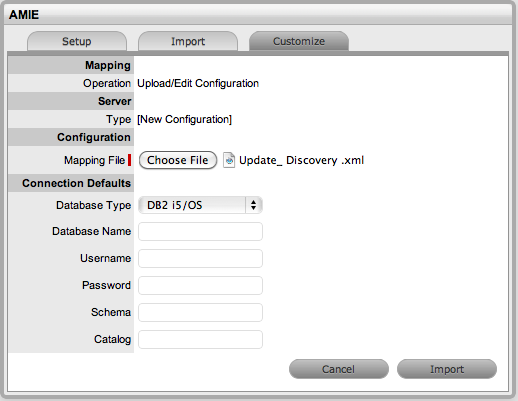
Task: Click the Mapping section heading
Action: tap(108, 65)
